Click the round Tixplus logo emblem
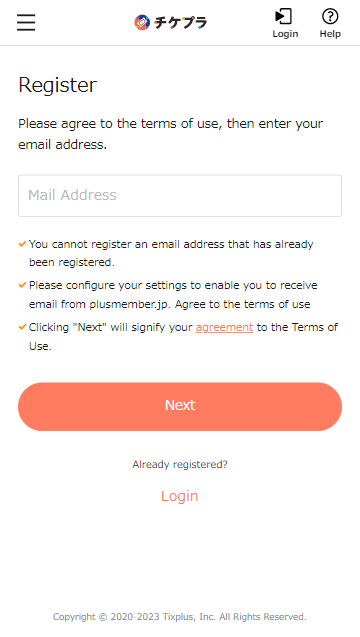 (x=142, y=23)
